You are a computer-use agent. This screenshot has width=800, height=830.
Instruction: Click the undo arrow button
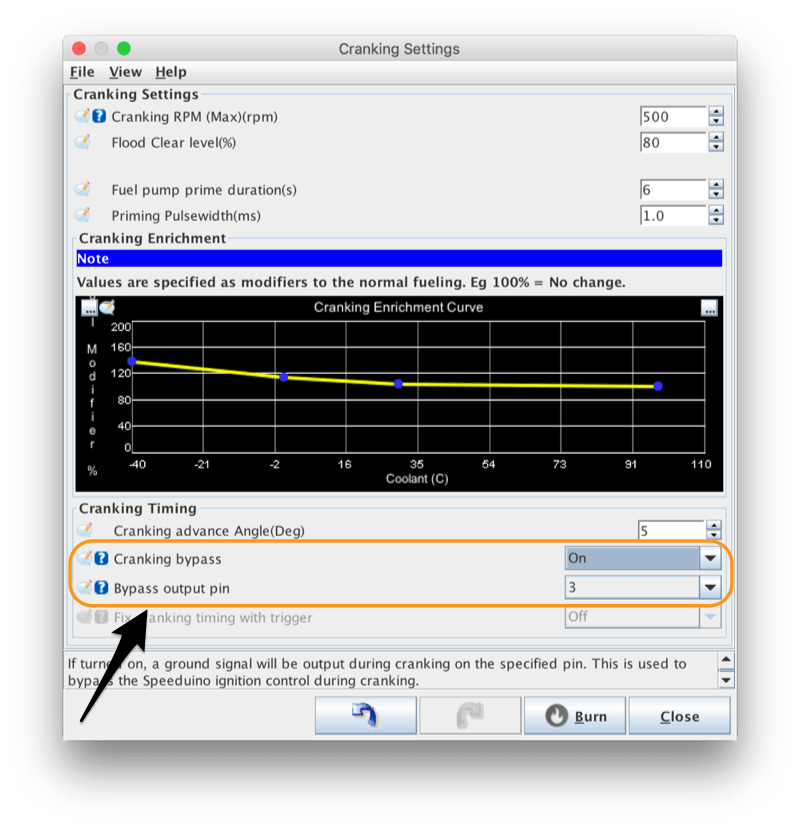pos(364,715)
